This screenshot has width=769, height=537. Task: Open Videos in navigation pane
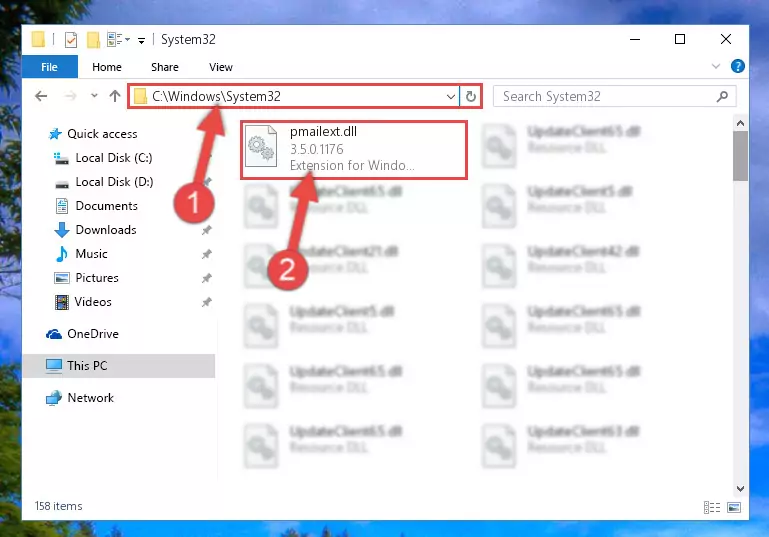tap(83, 302)
